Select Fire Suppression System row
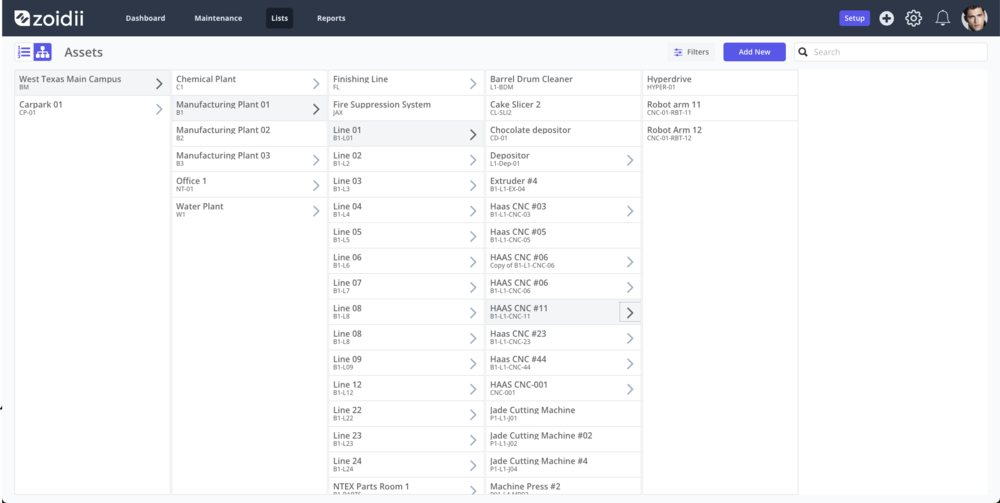 tap(406, 108)
